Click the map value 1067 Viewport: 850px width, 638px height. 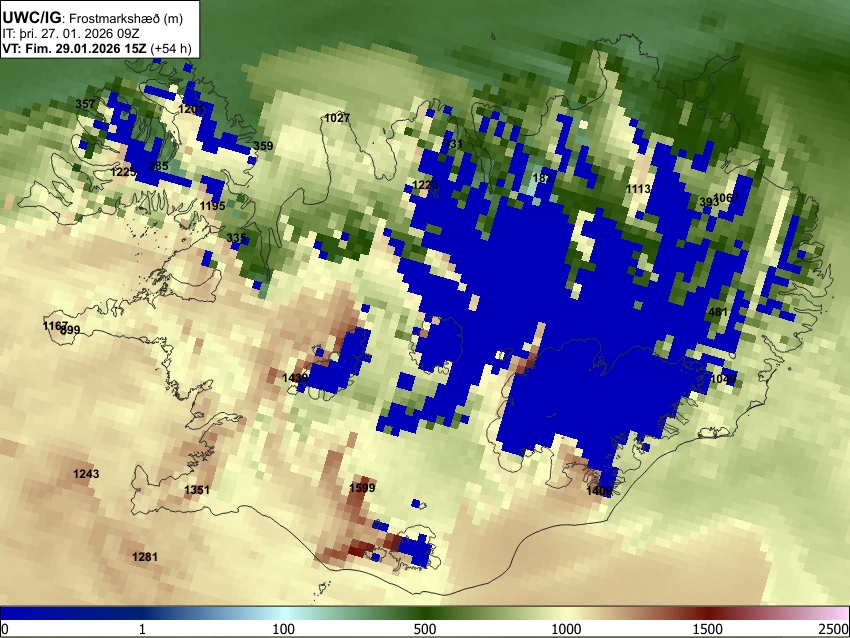tap(726, 197)
